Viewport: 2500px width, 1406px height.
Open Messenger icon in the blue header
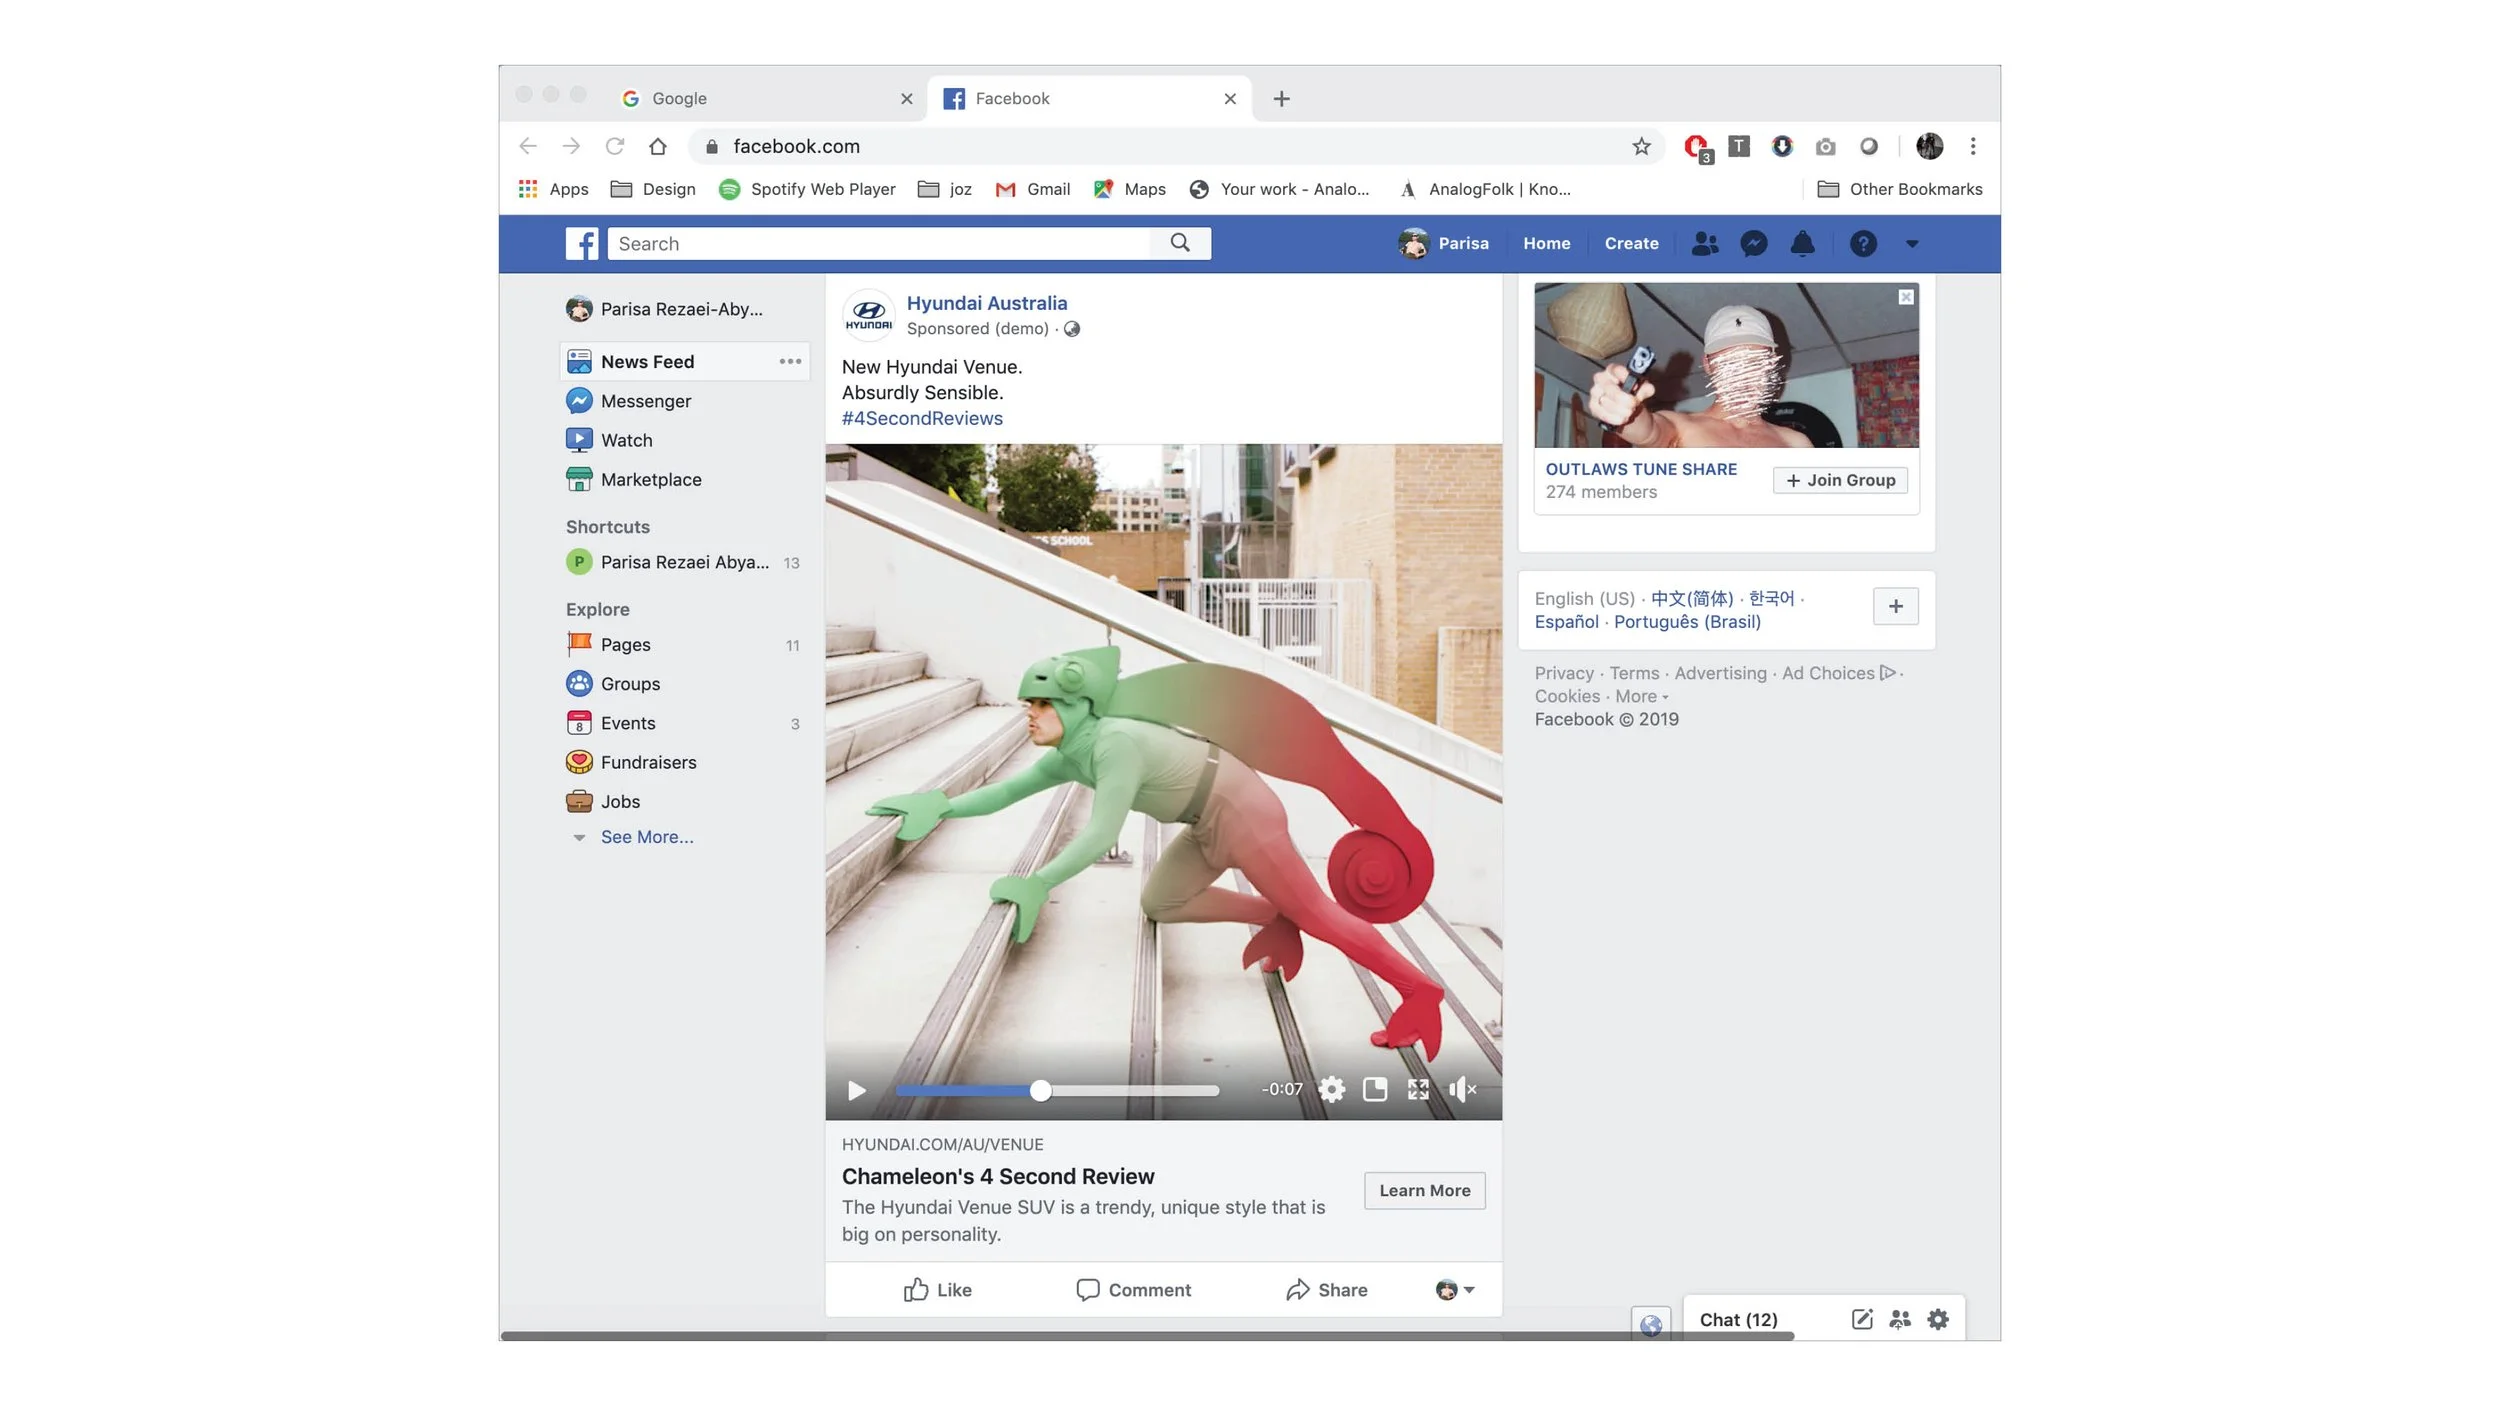(x=1754, y=243)
